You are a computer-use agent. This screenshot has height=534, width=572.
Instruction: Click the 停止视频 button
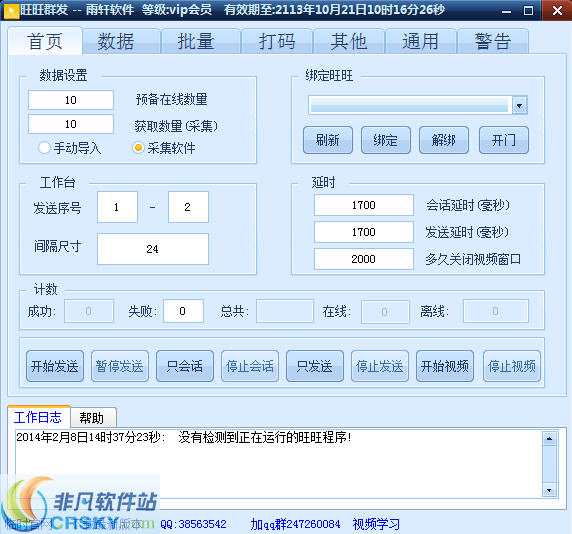[x=512, y=366]
